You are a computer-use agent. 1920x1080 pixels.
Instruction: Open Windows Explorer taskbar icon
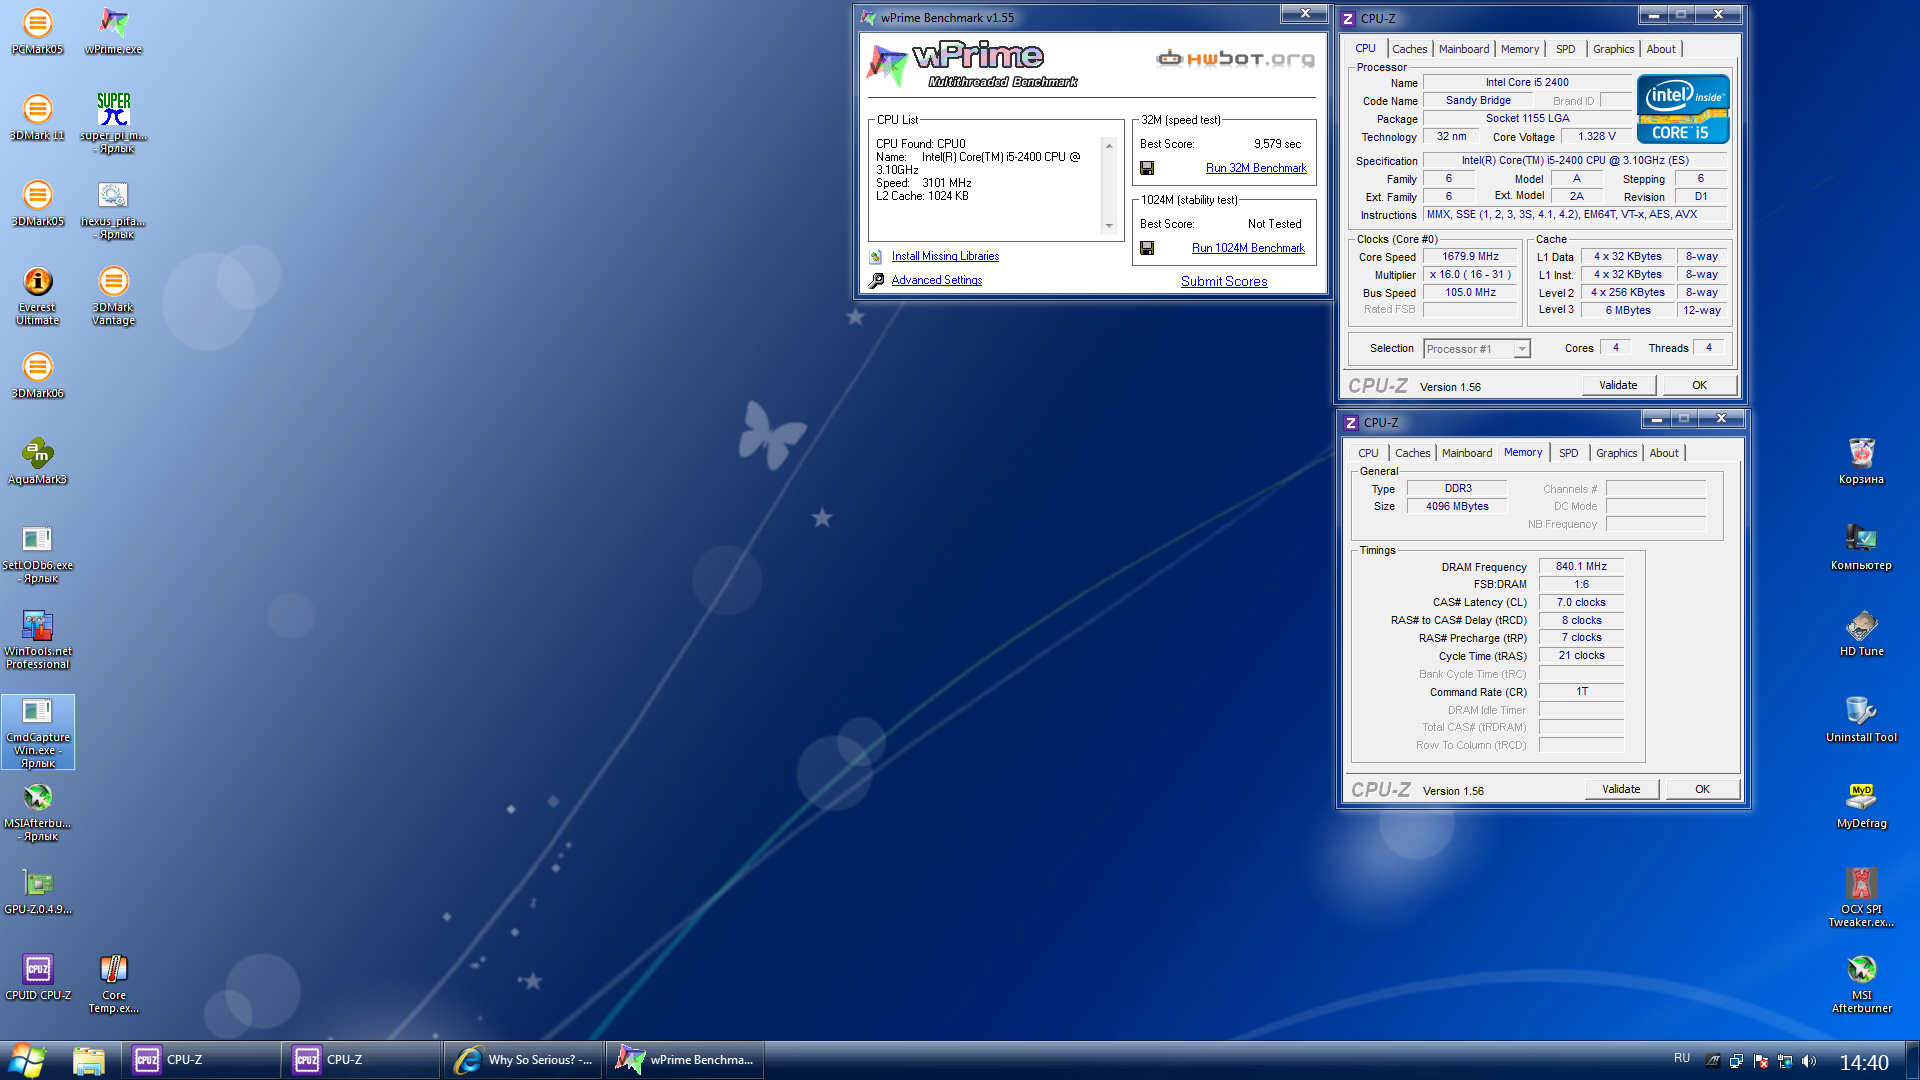coord(88,1060)
